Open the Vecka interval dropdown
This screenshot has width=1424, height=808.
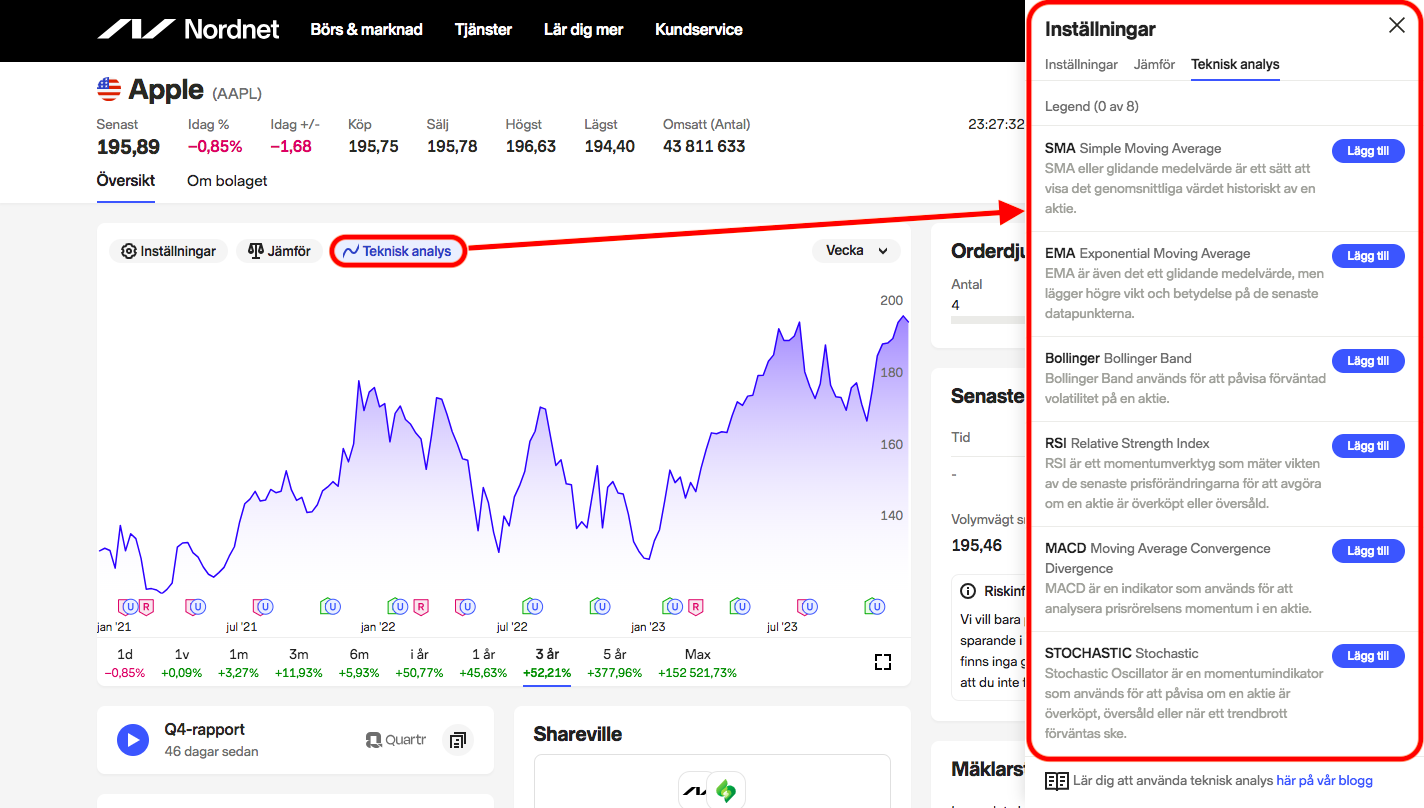(x=856, y=251)
